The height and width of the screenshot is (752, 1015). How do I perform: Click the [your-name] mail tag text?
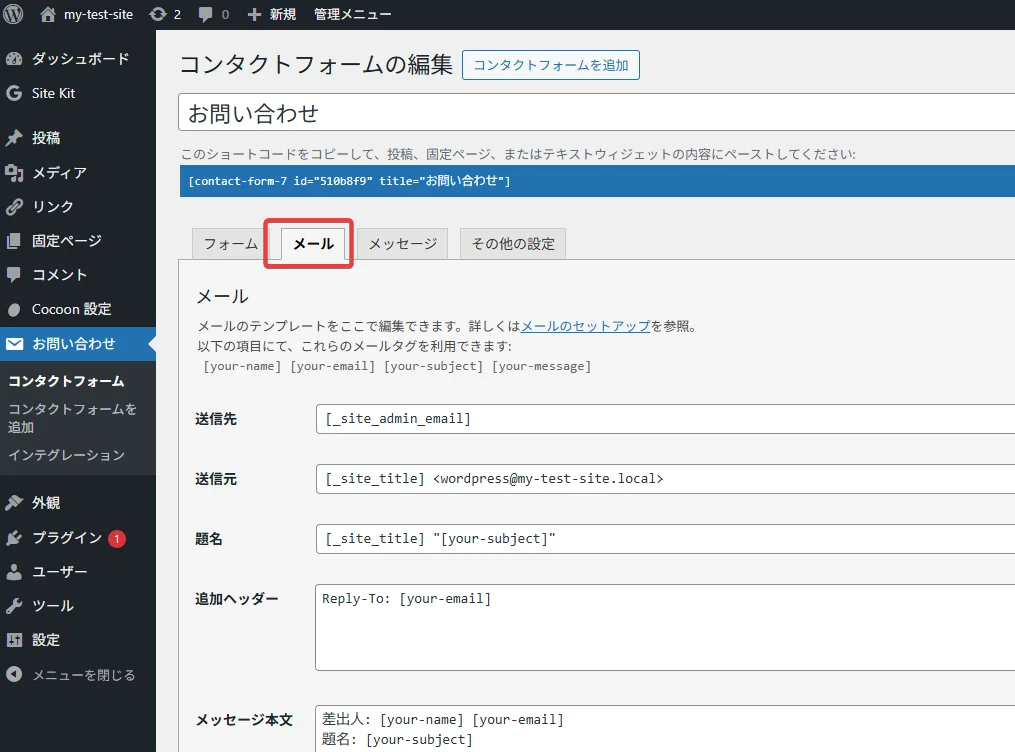pyautogui.click(x=242, y=366)
